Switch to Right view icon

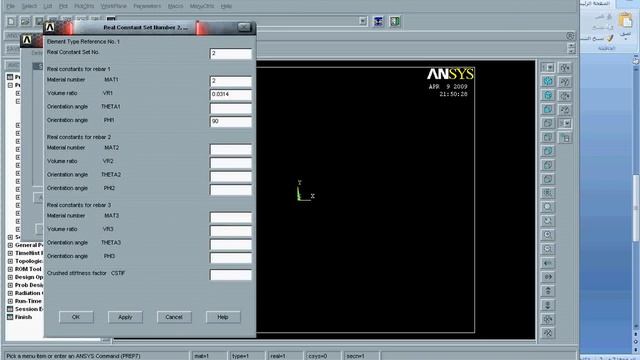pyautogui.click(x=548, y=123)
